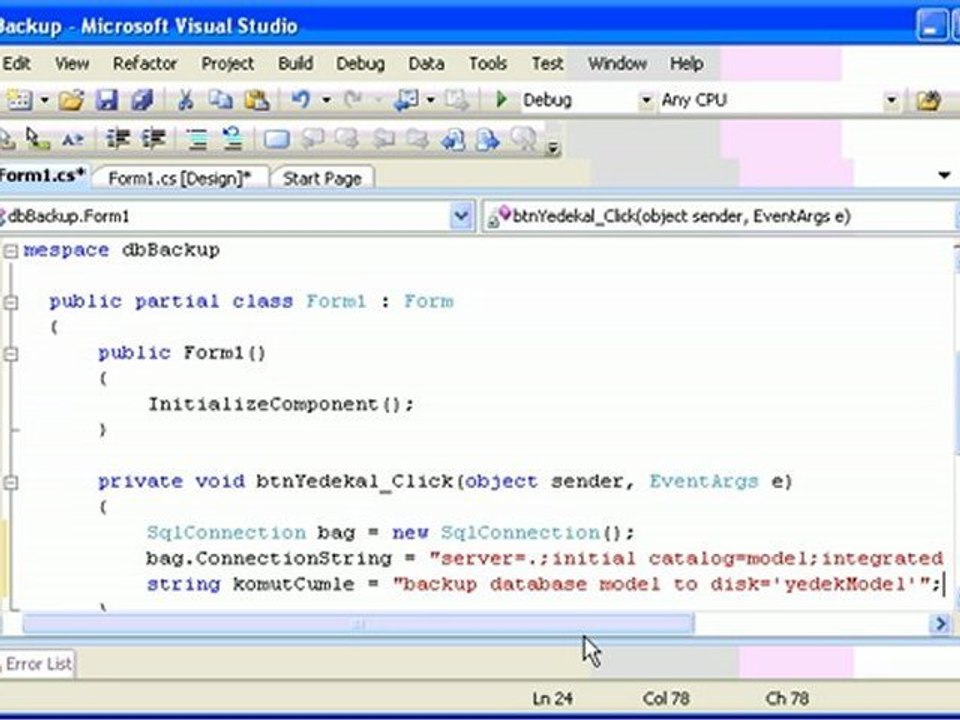The height and width of the screenshot is (720, 960).
Task: Click the Undo arrow icon
Action: coord(301,100)
